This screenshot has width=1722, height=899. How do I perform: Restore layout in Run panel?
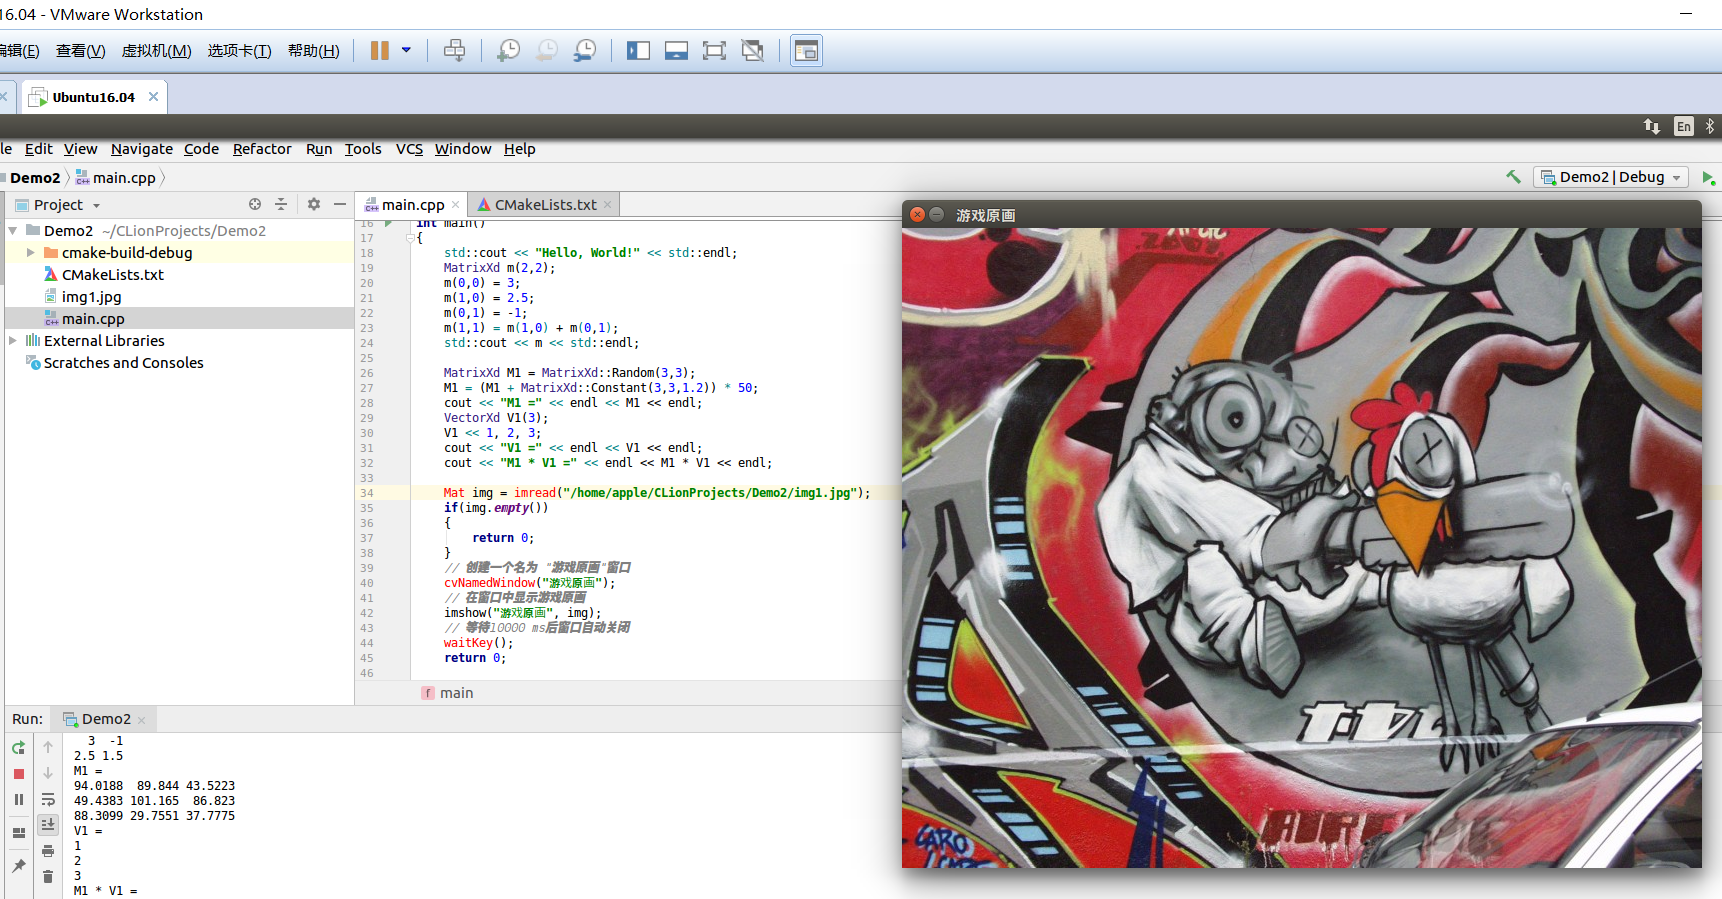[19, 833]
